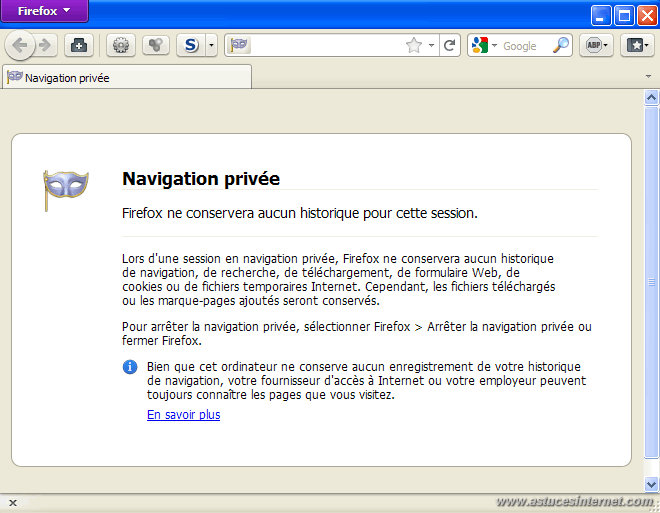Open the bookmarks star menu button
Screen dimensions: 660x513
click(637, 45)
